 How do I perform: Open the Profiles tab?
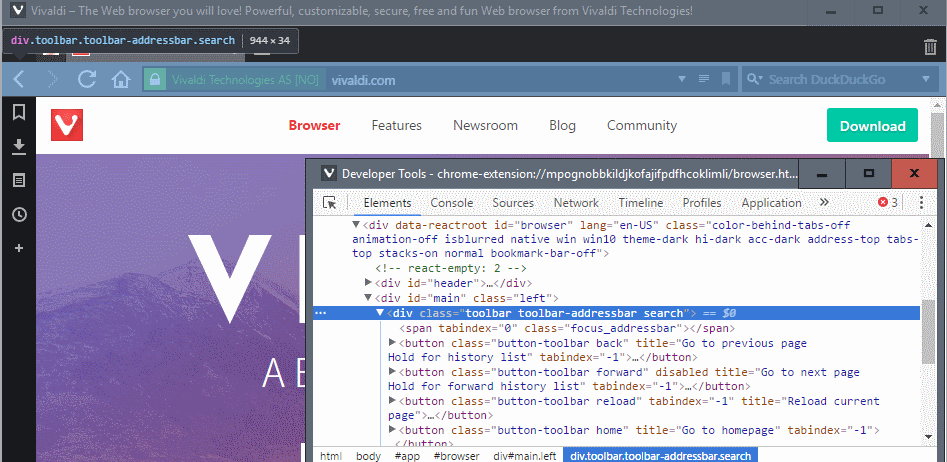pyautogui.click(x=702, y=203)
